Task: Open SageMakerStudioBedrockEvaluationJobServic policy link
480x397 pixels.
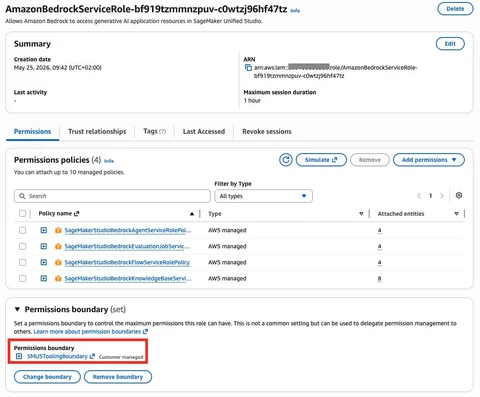Action: click(127, 246)
